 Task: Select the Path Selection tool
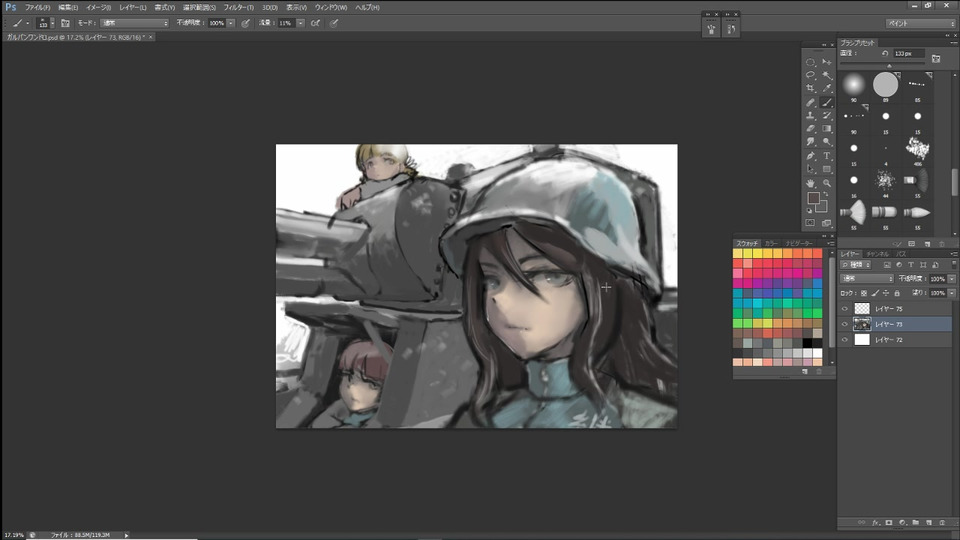[x=810, y=169]
